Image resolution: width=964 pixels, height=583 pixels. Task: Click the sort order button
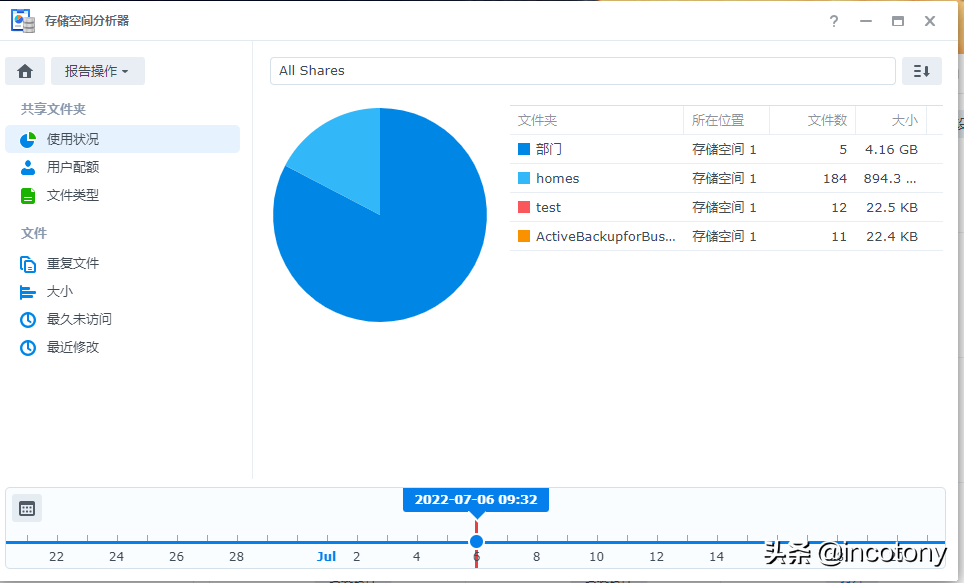pyautogui.click(x=922, y=71)
